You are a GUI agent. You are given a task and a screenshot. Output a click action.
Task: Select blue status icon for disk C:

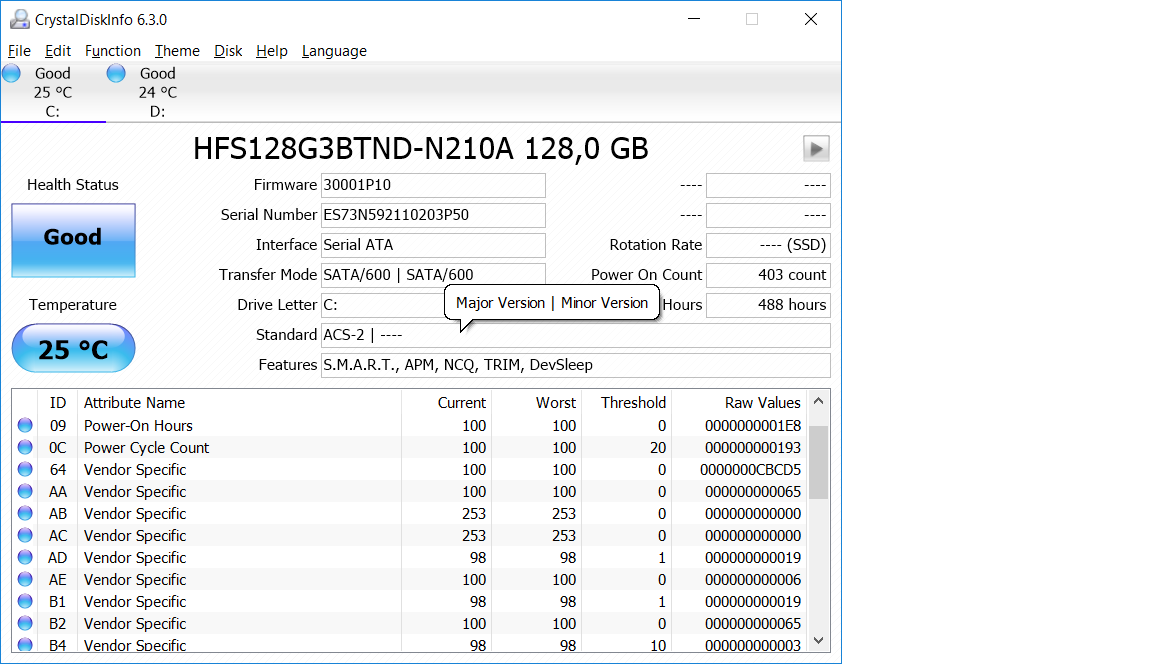12,73
